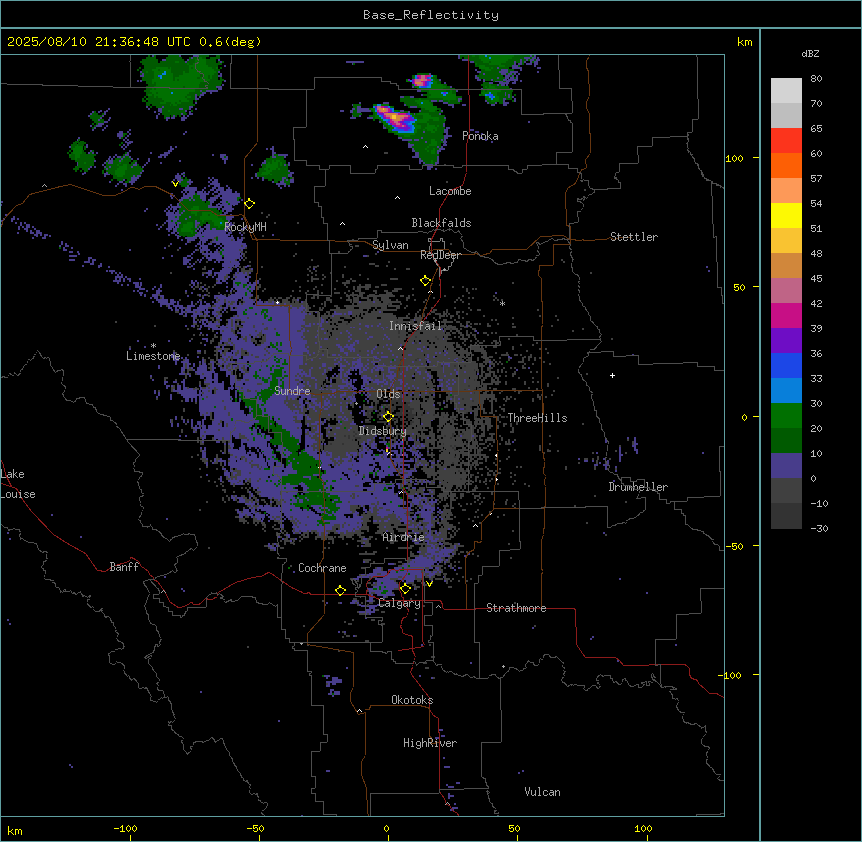Image resolution: width=862 pixels, height=842 pixels.
Task: Select the Innisfail label
Action: [x=415, y=326]
